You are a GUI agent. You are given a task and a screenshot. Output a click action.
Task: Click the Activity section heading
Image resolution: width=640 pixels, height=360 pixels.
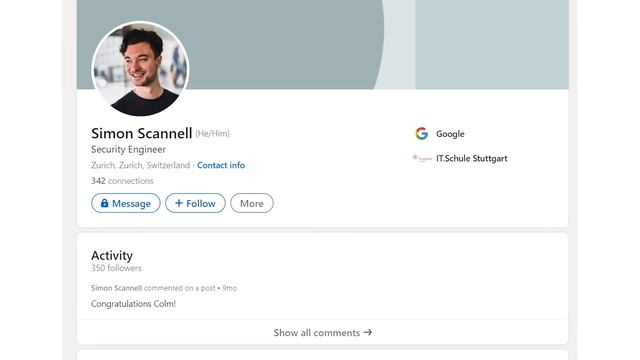coord(112,256)
